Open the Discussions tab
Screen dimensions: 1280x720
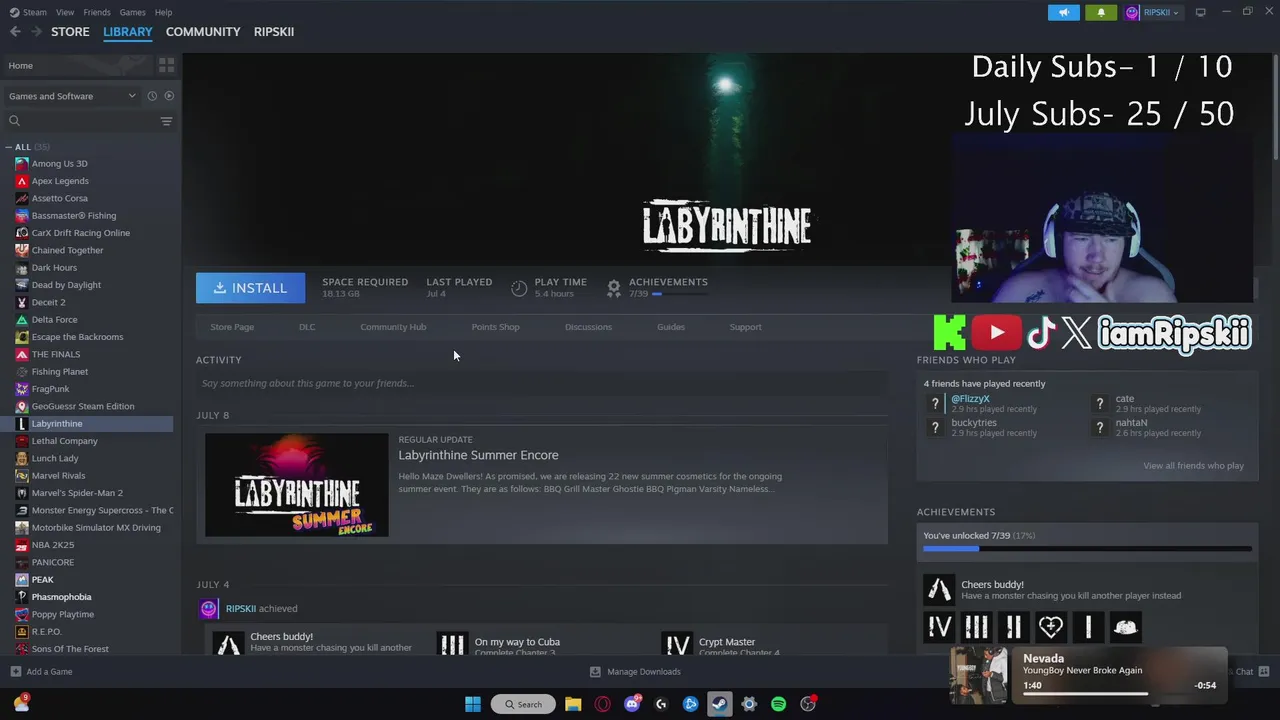coord(588,327)
